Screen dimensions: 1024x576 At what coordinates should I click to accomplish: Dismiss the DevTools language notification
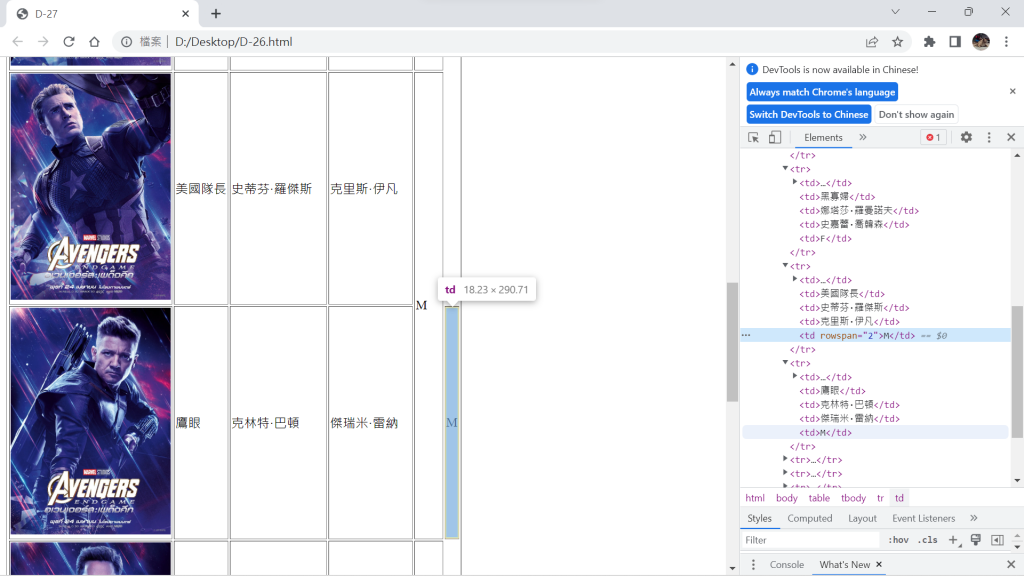[x=1012, y=91]
